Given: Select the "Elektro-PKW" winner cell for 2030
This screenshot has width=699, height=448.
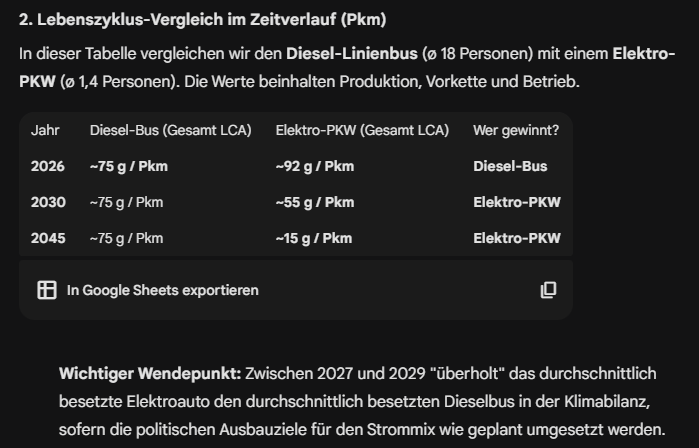Looking at the screenshot, I should pyautogui.click(x=516, y=202).
